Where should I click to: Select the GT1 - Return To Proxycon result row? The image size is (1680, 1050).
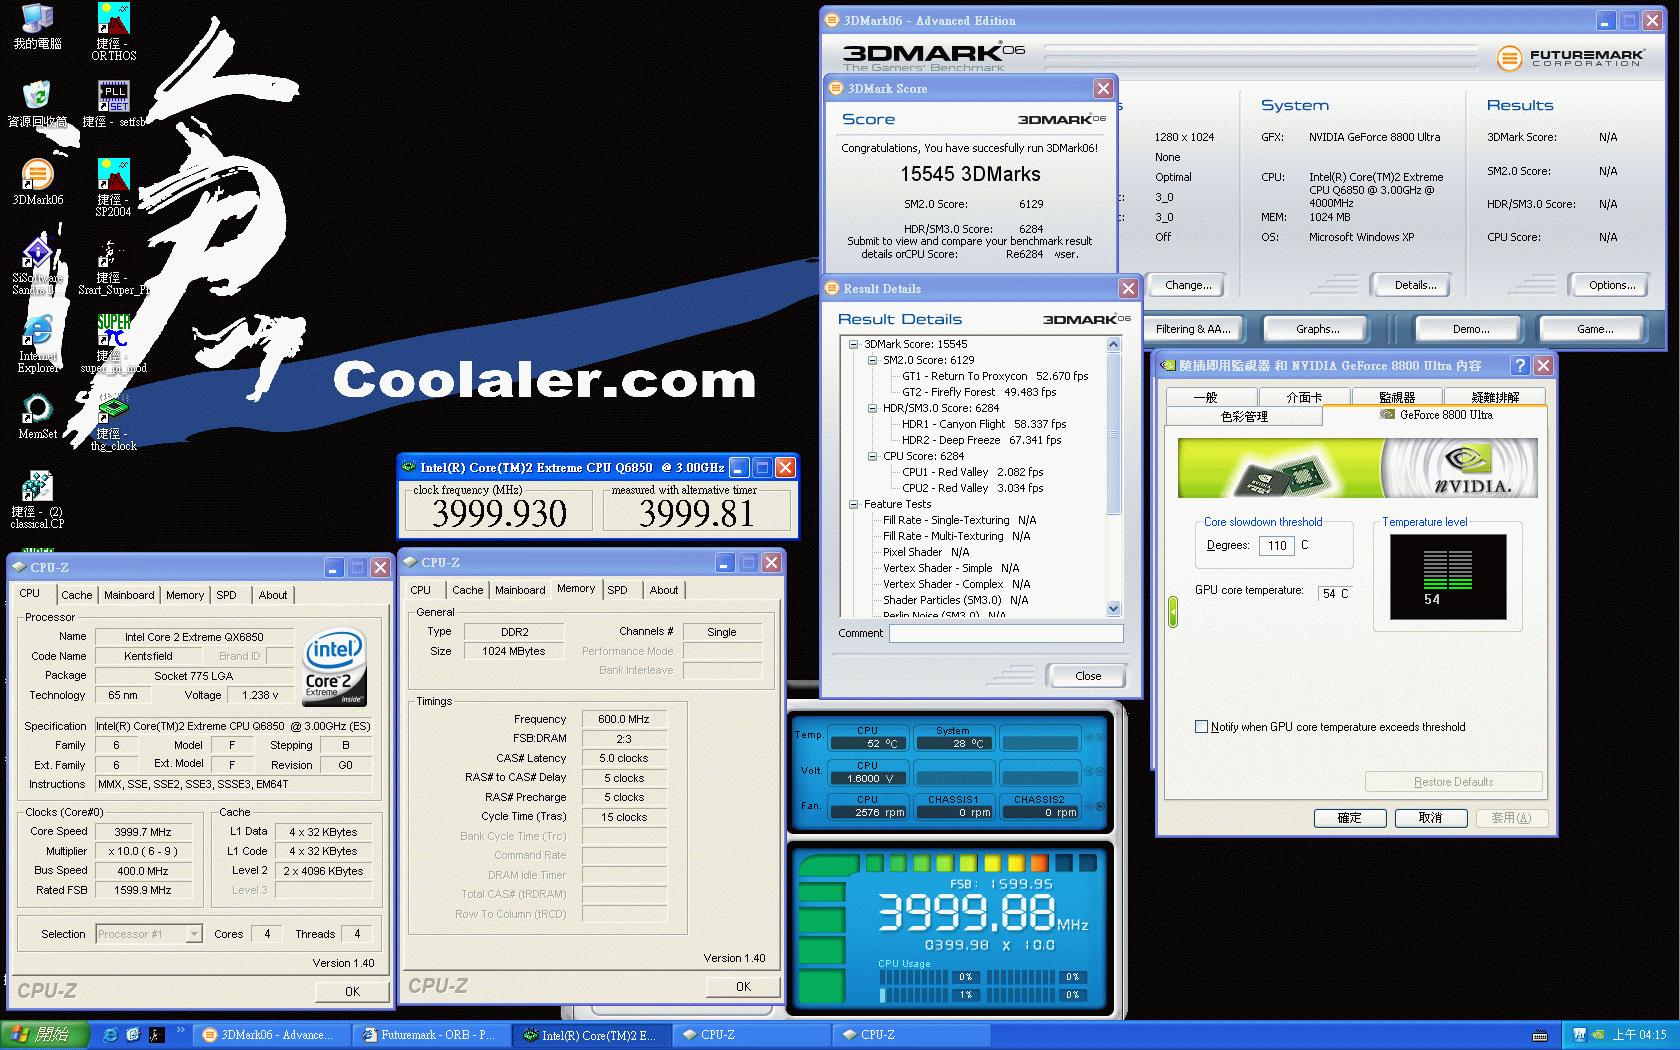coord(994,376)
